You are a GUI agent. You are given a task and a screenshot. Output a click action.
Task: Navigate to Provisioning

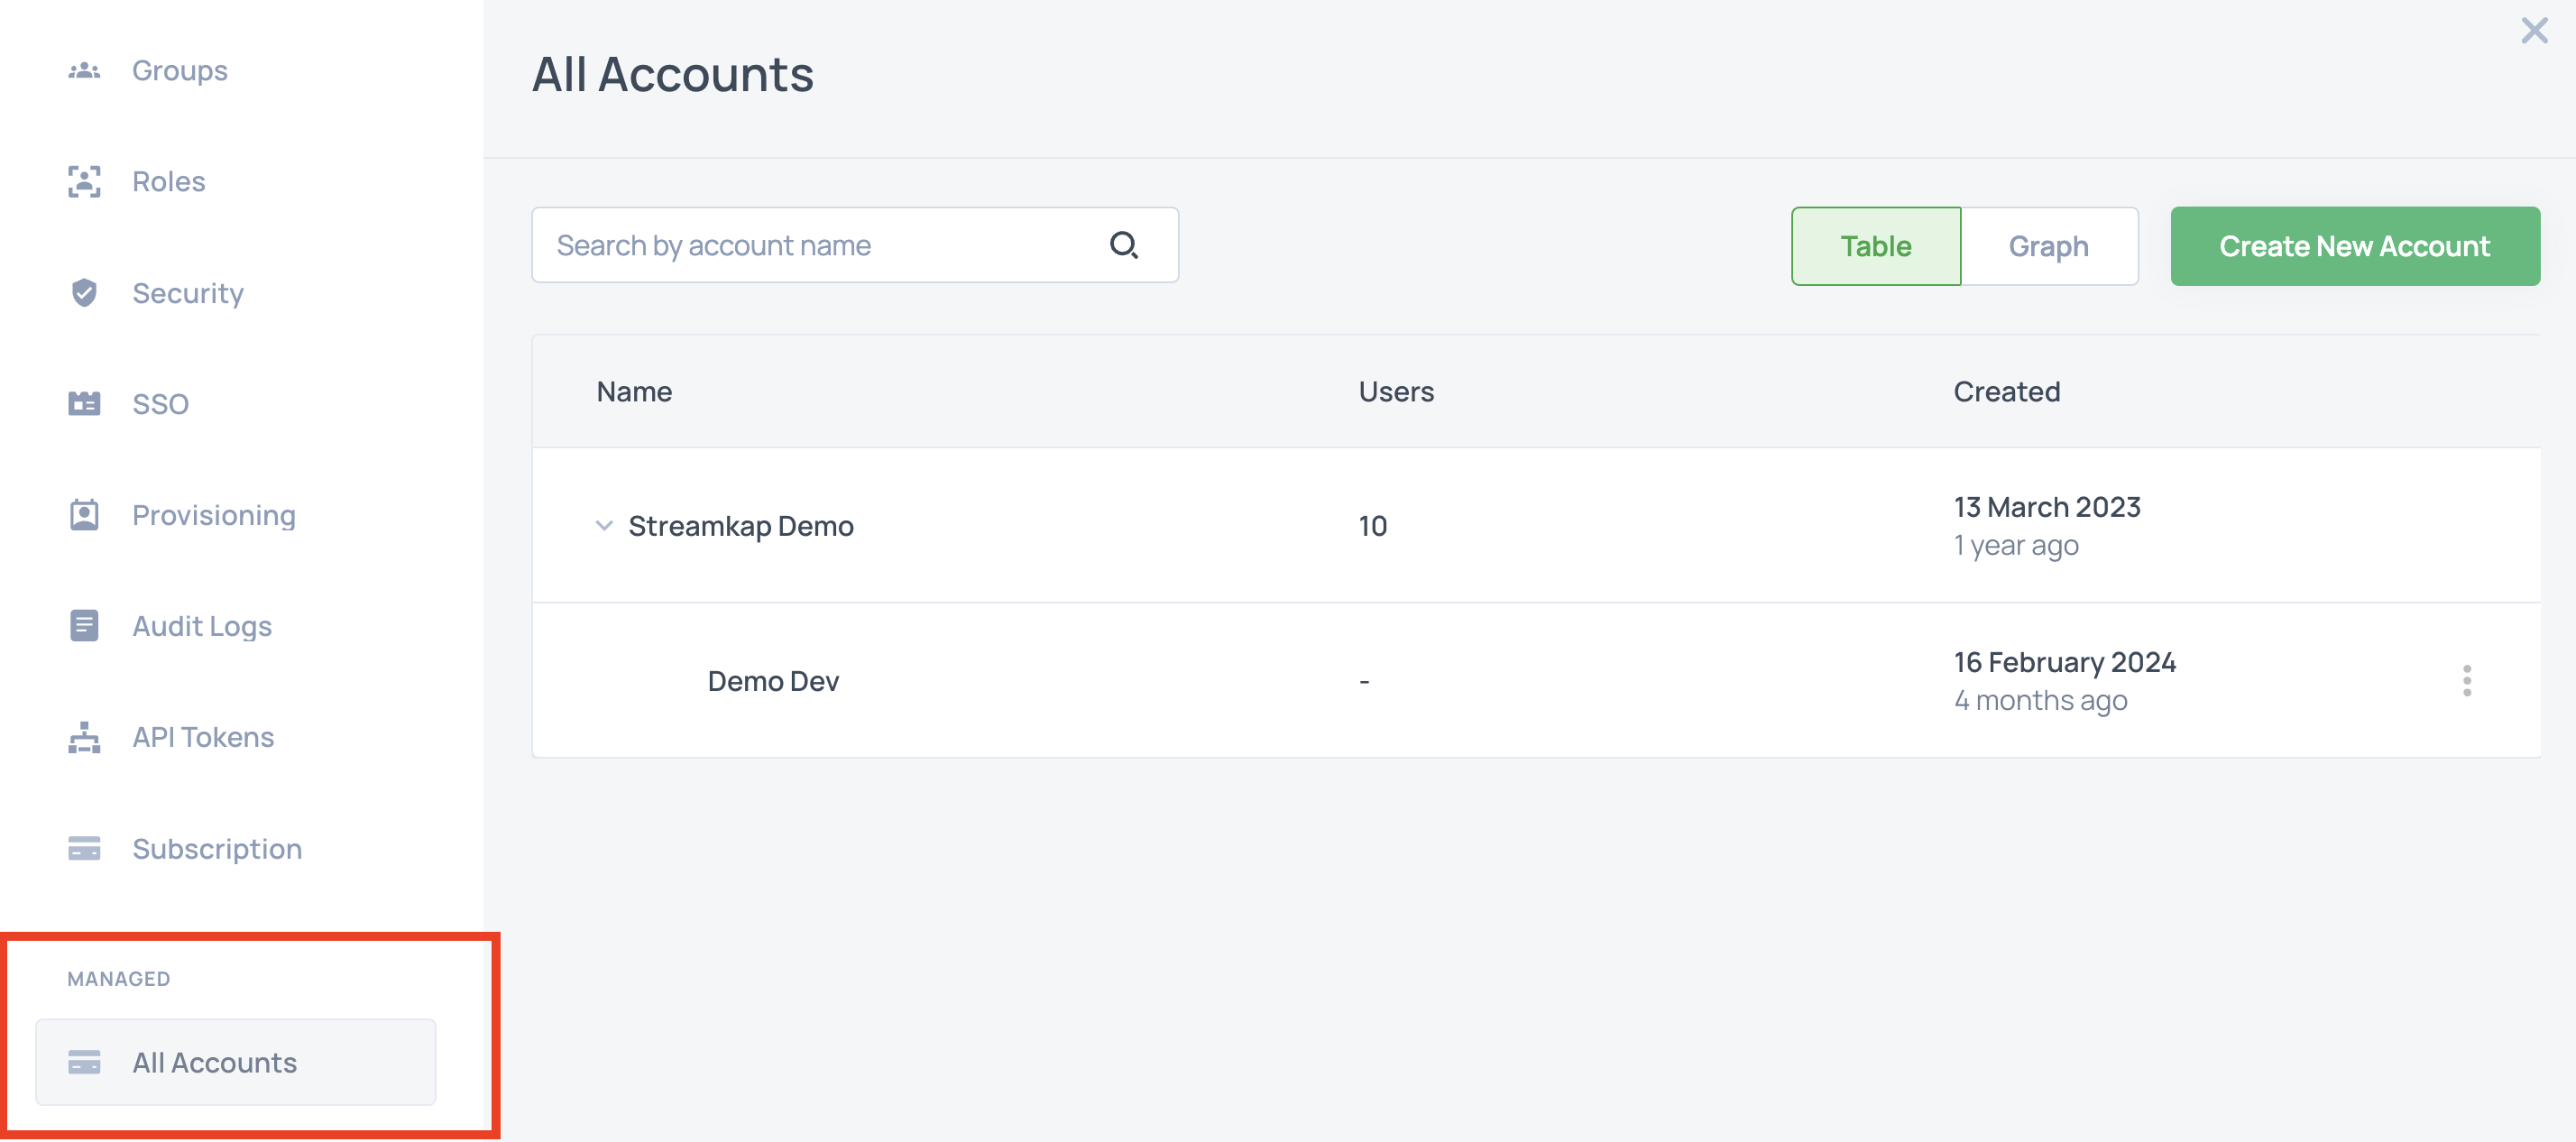click(214, 515)
